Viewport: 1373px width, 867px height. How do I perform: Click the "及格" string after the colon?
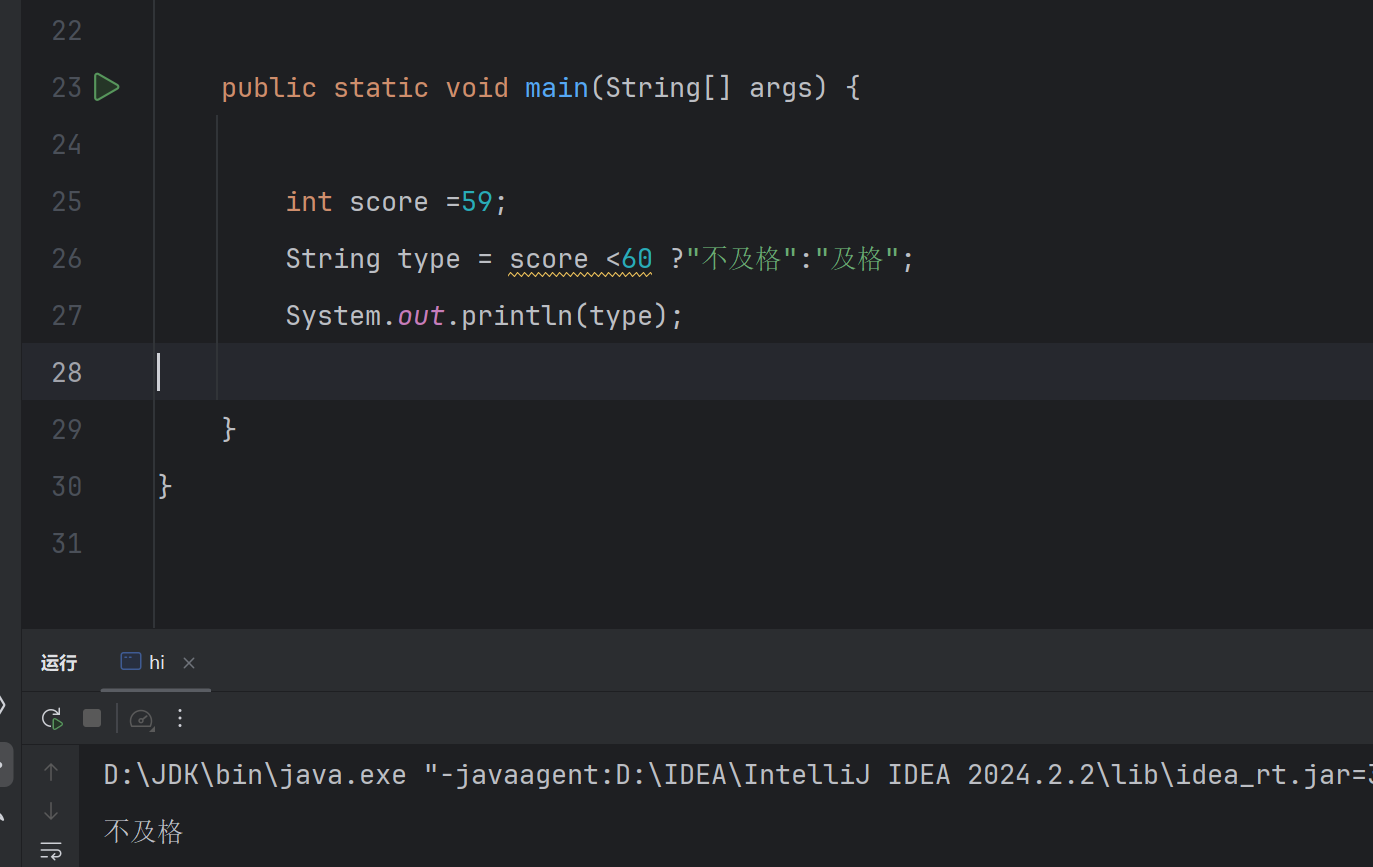857,259
